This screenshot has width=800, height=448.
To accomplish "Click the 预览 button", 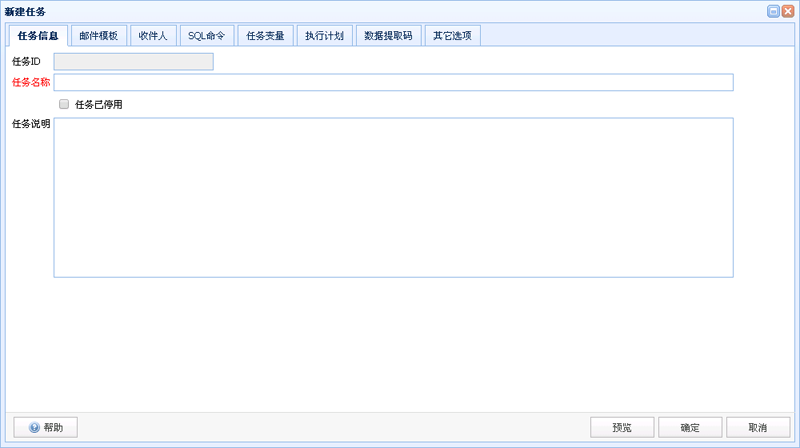I will tap(622, 428).
